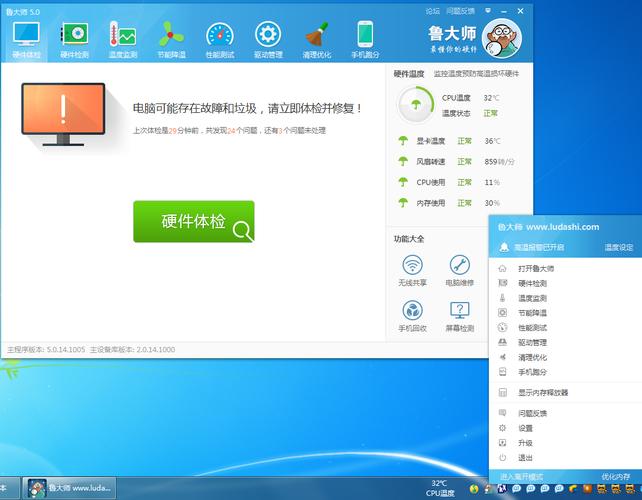Open the 硬件体检 tab in the top toolbar
Viewport: 642px width, 500px height.
click(26, 40)
